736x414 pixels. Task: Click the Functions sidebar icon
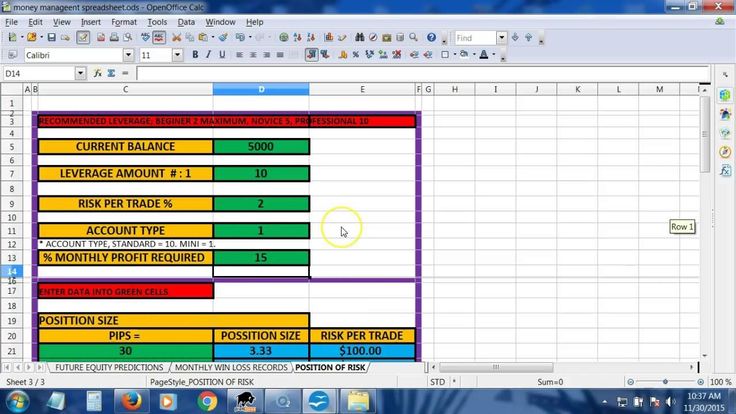click(x=725, y=171)
